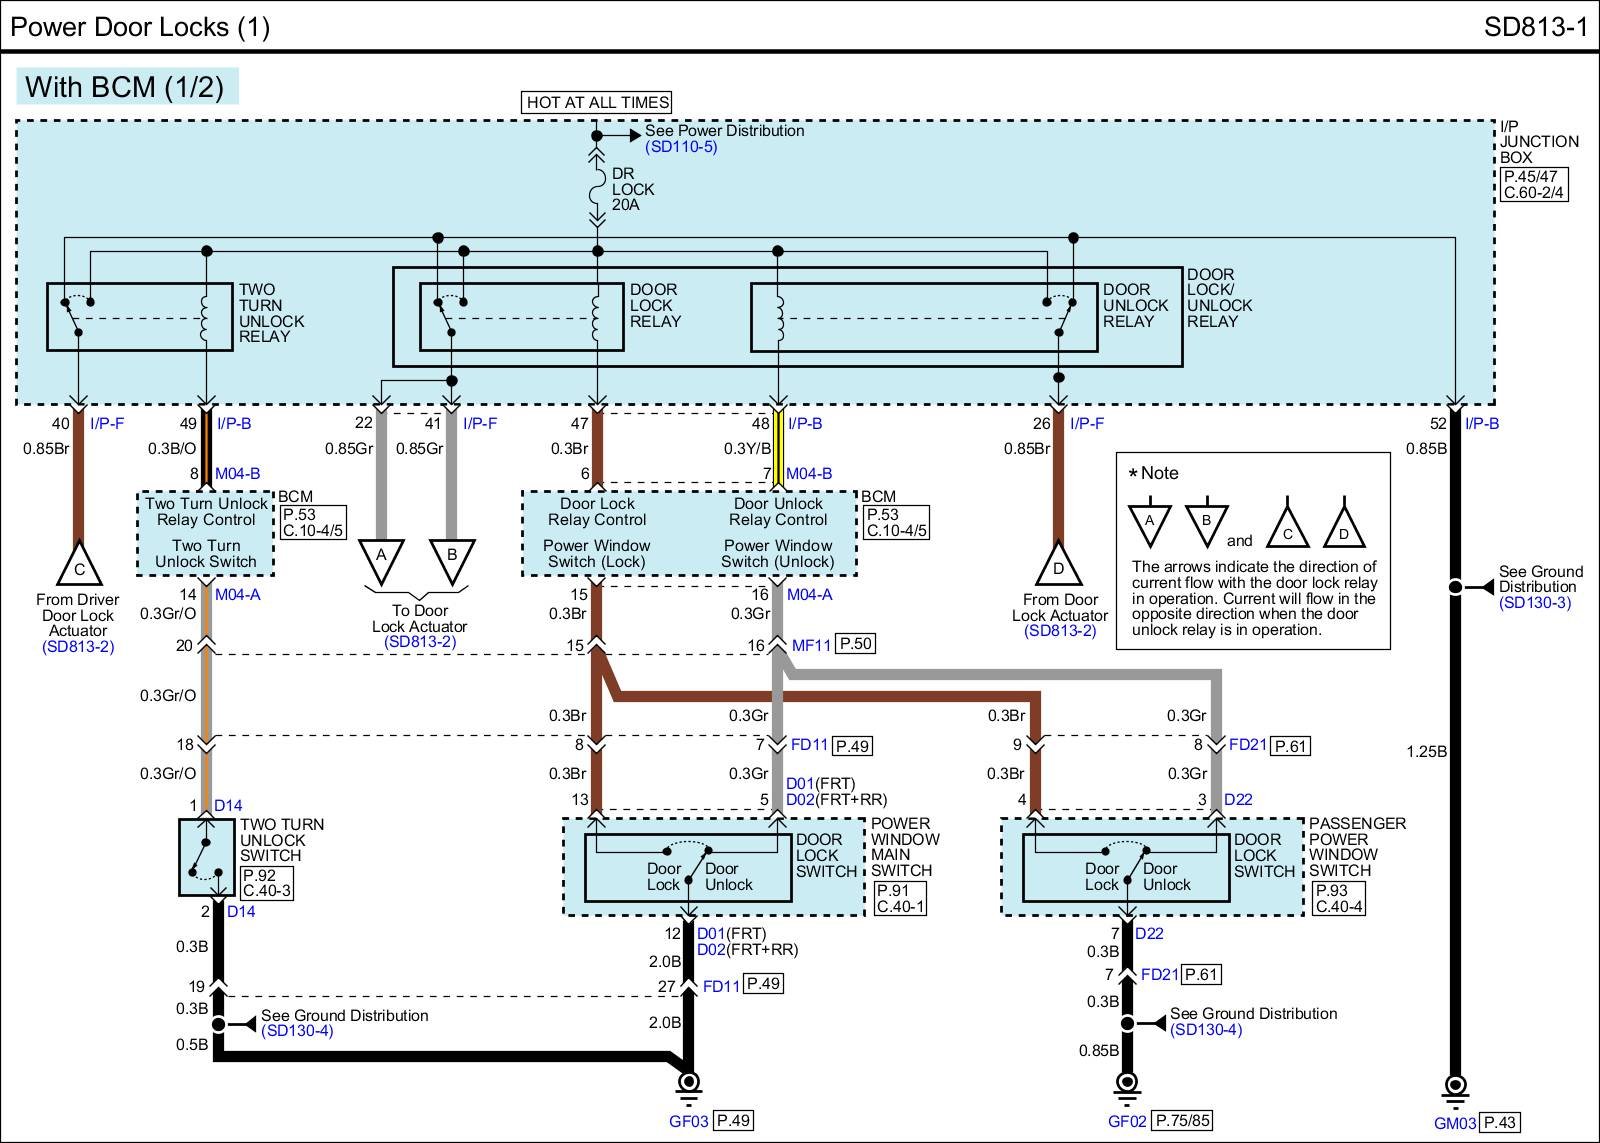Click the With BCM (1/2) heading
This screenshot has height=1143, width=1600.
(126, 87)
